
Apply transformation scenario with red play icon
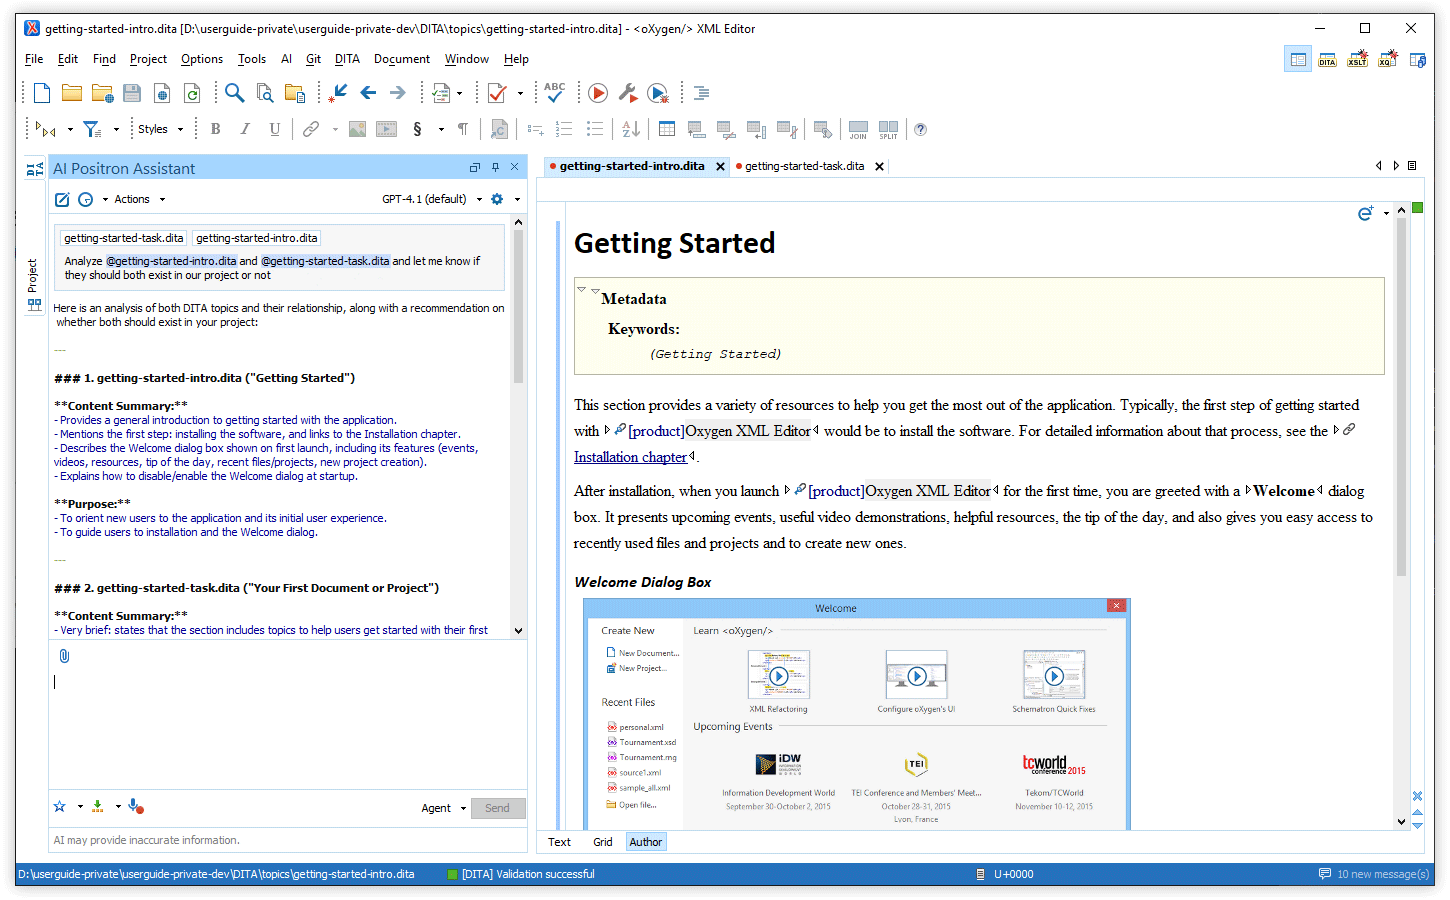598,93
